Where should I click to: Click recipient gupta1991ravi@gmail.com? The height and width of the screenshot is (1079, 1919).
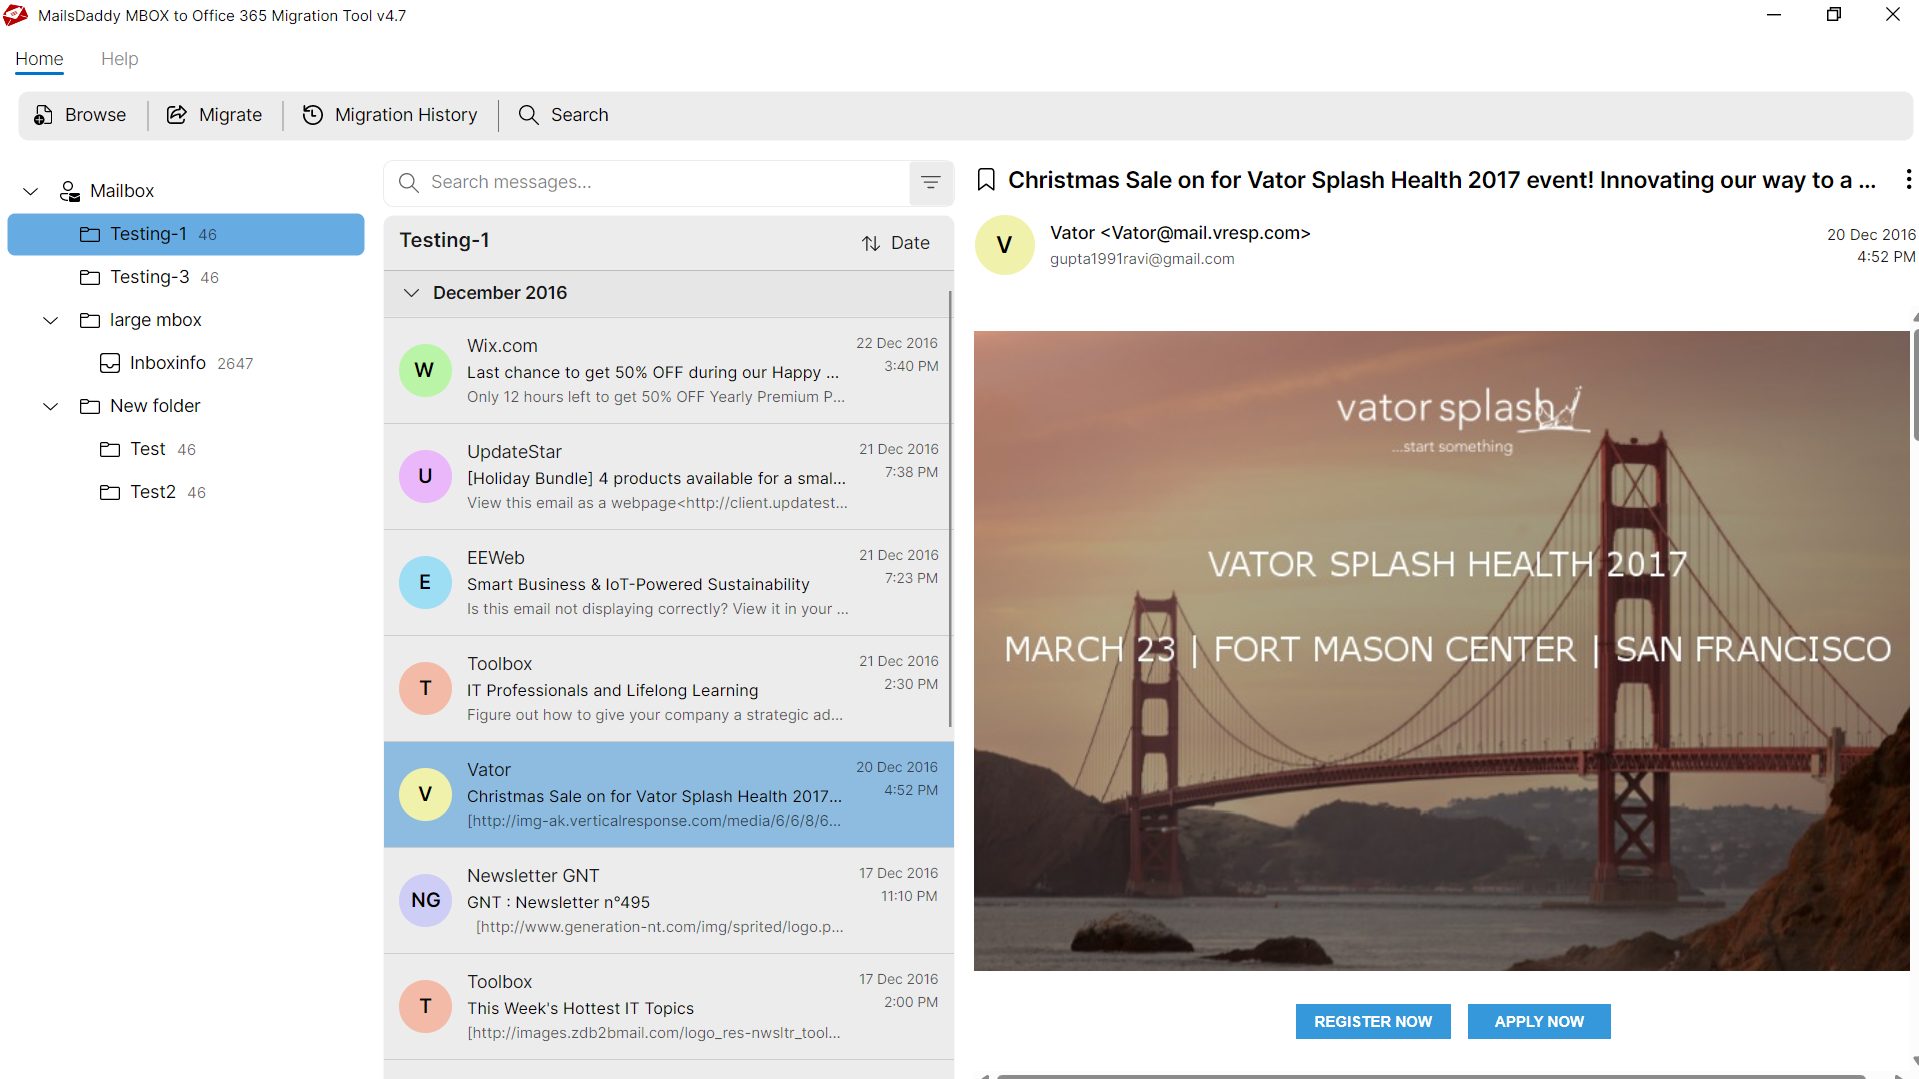click(1142, 259)
